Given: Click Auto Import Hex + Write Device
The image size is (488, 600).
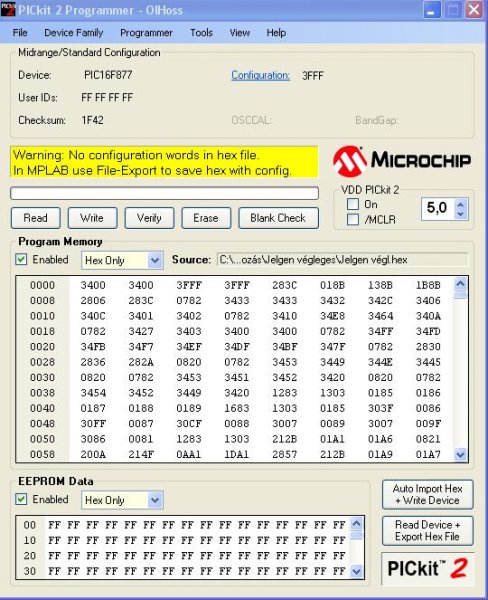Looking at the screenshot, I should pos(428,494).
